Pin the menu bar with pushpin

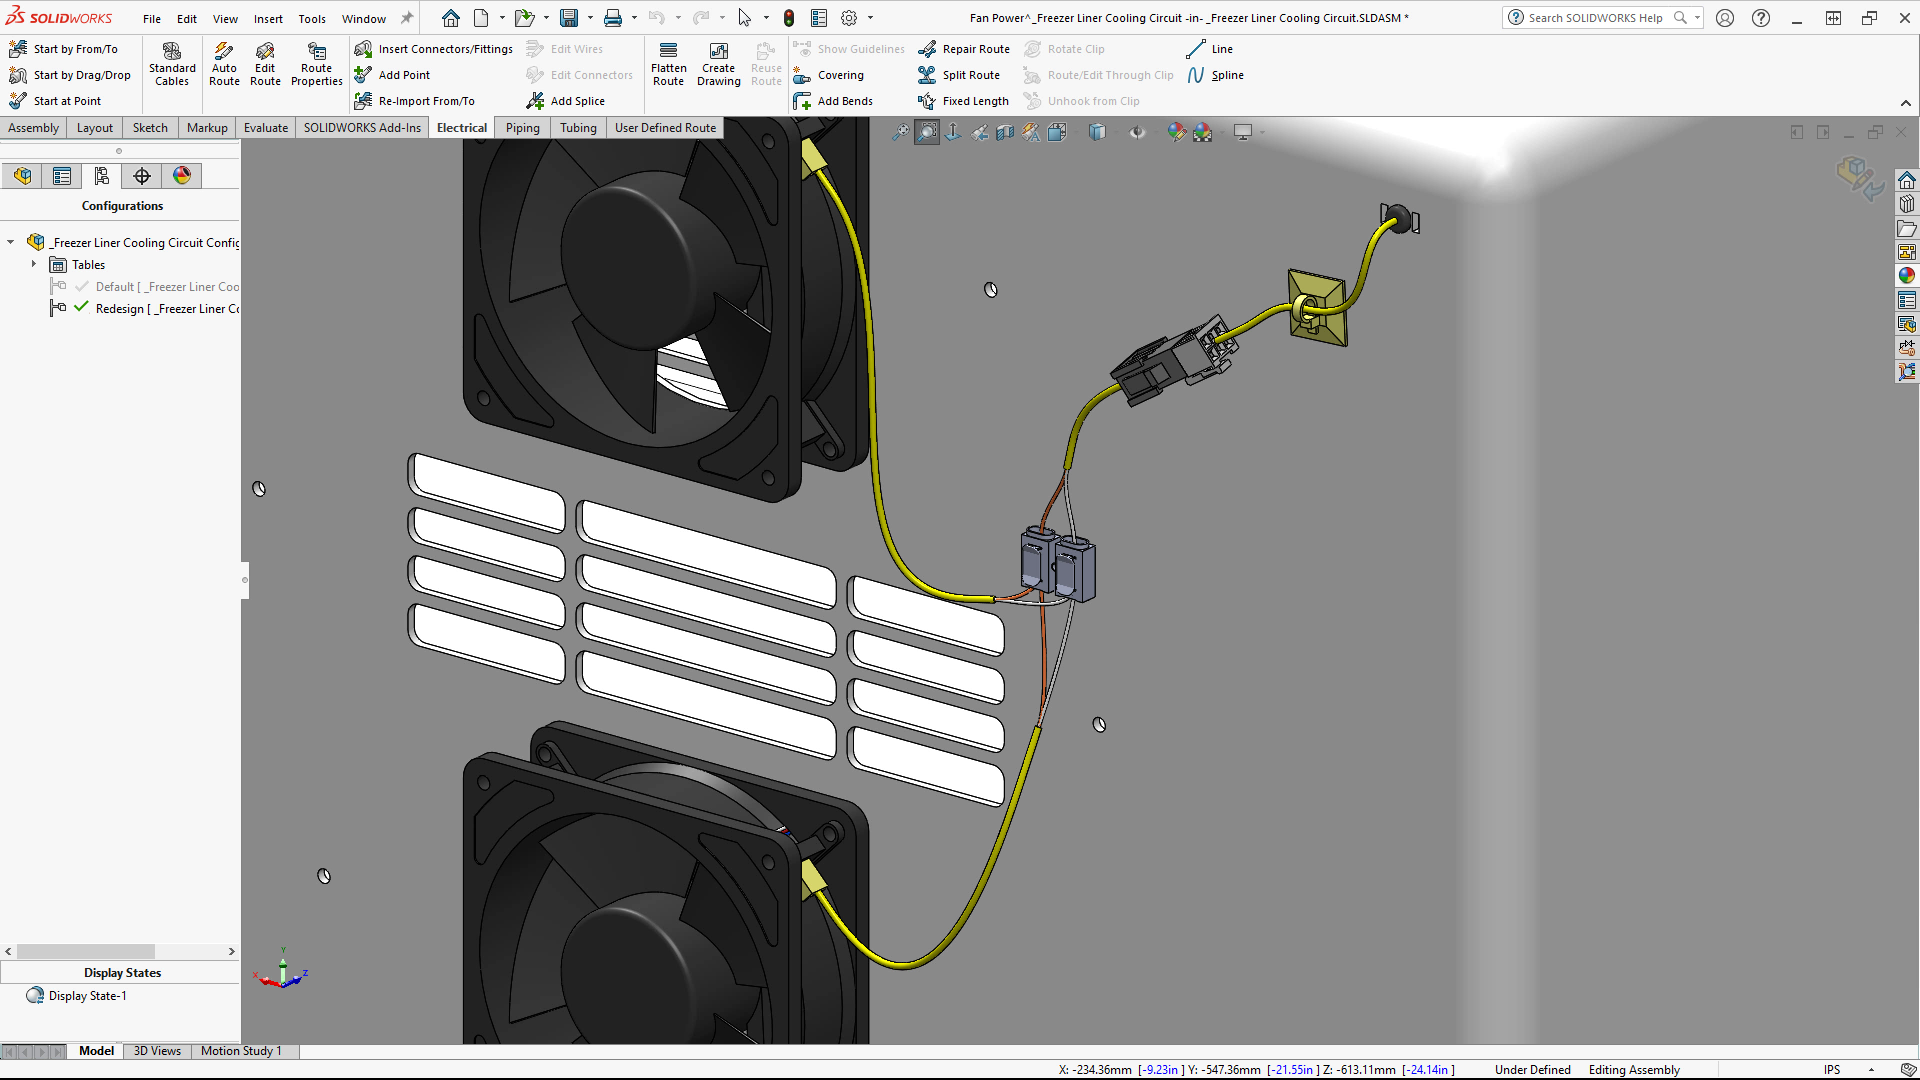pyautogui.click(x=407, y=18)
